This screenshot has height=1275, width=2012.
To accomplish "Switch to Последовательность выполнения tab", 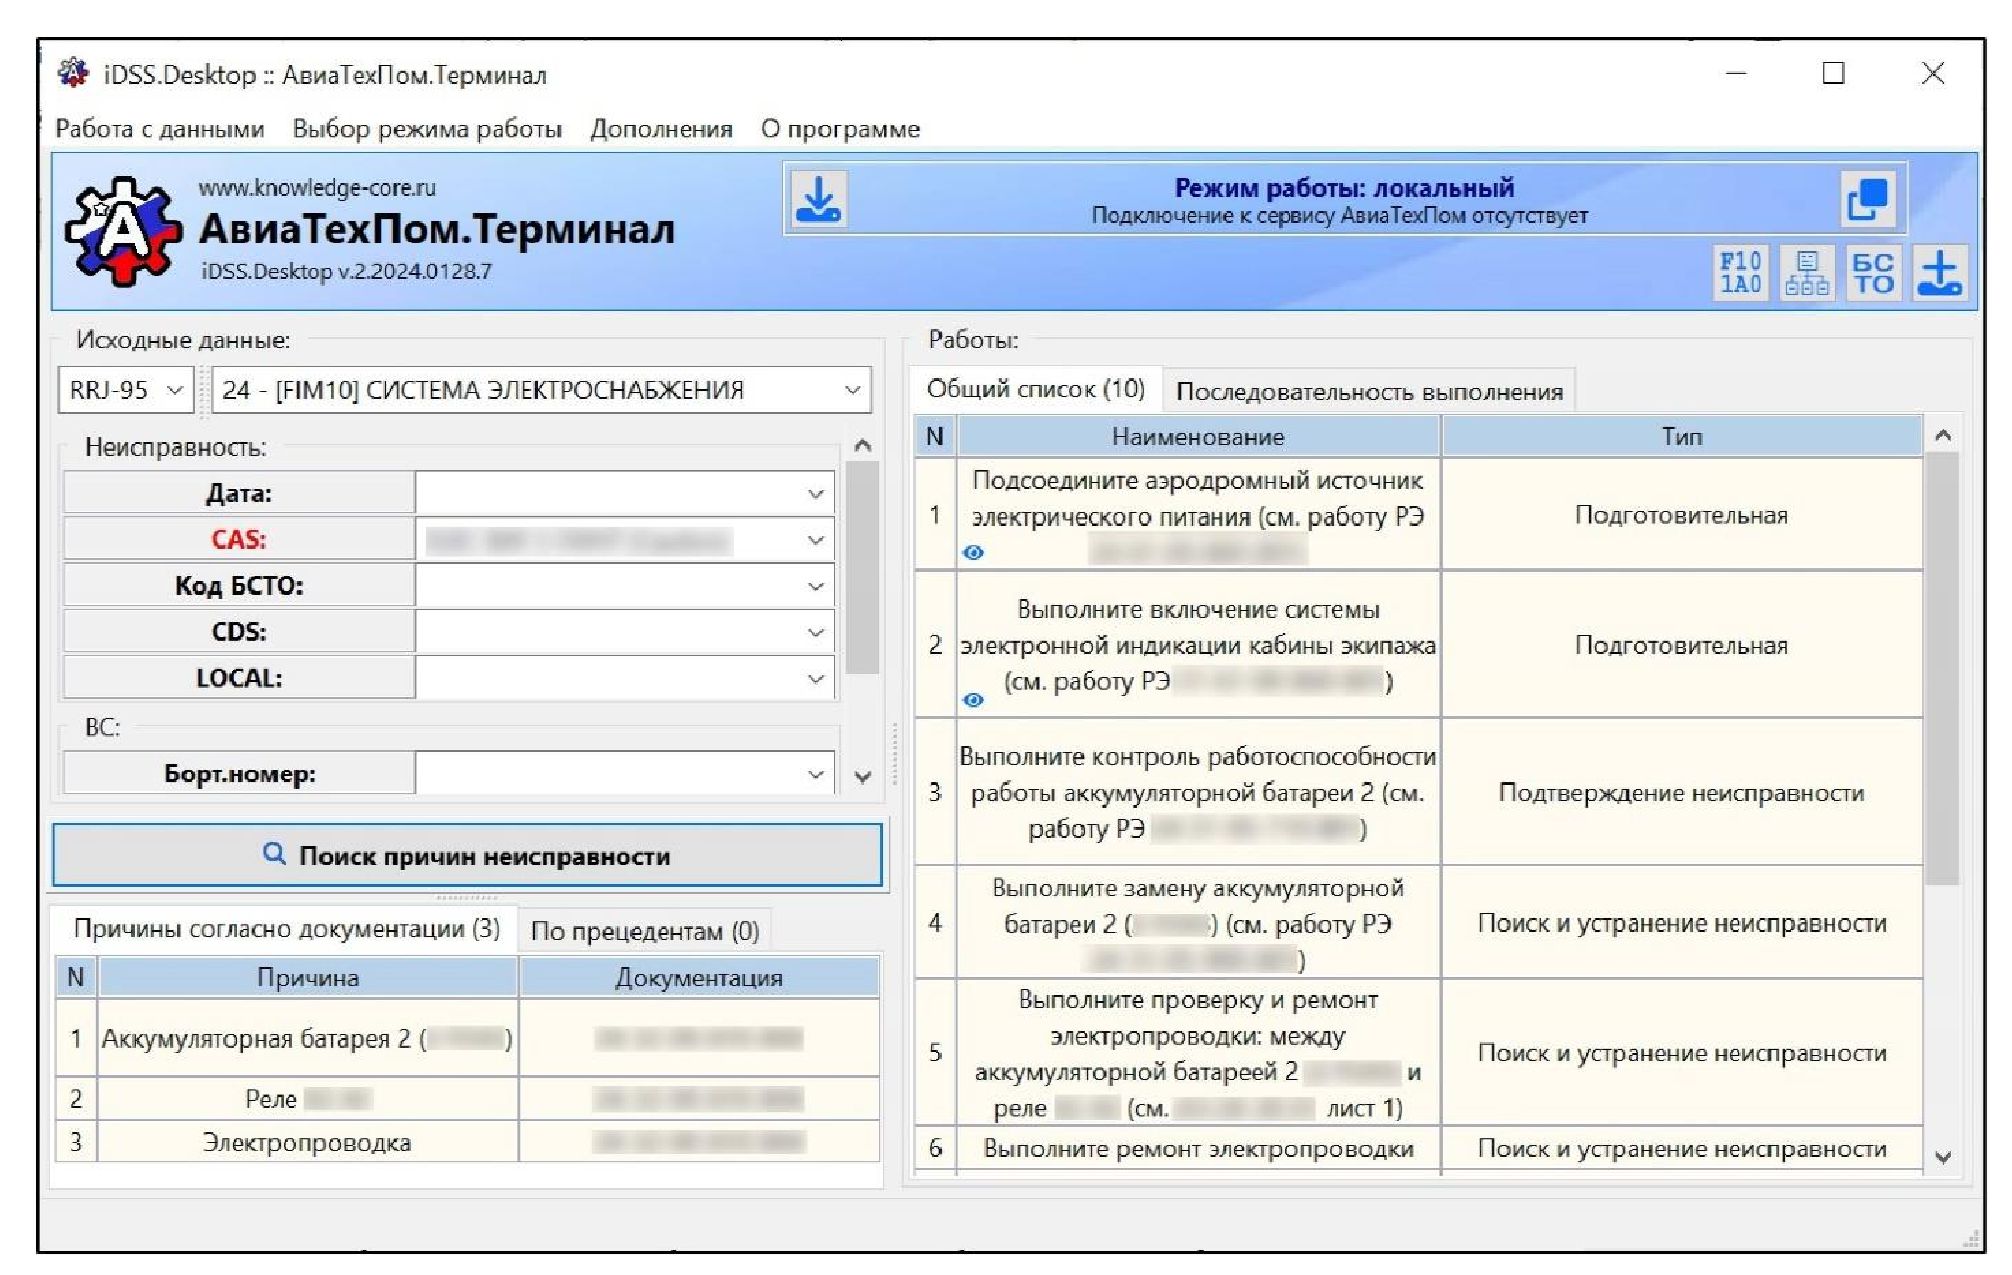I will pos(1368,392).
